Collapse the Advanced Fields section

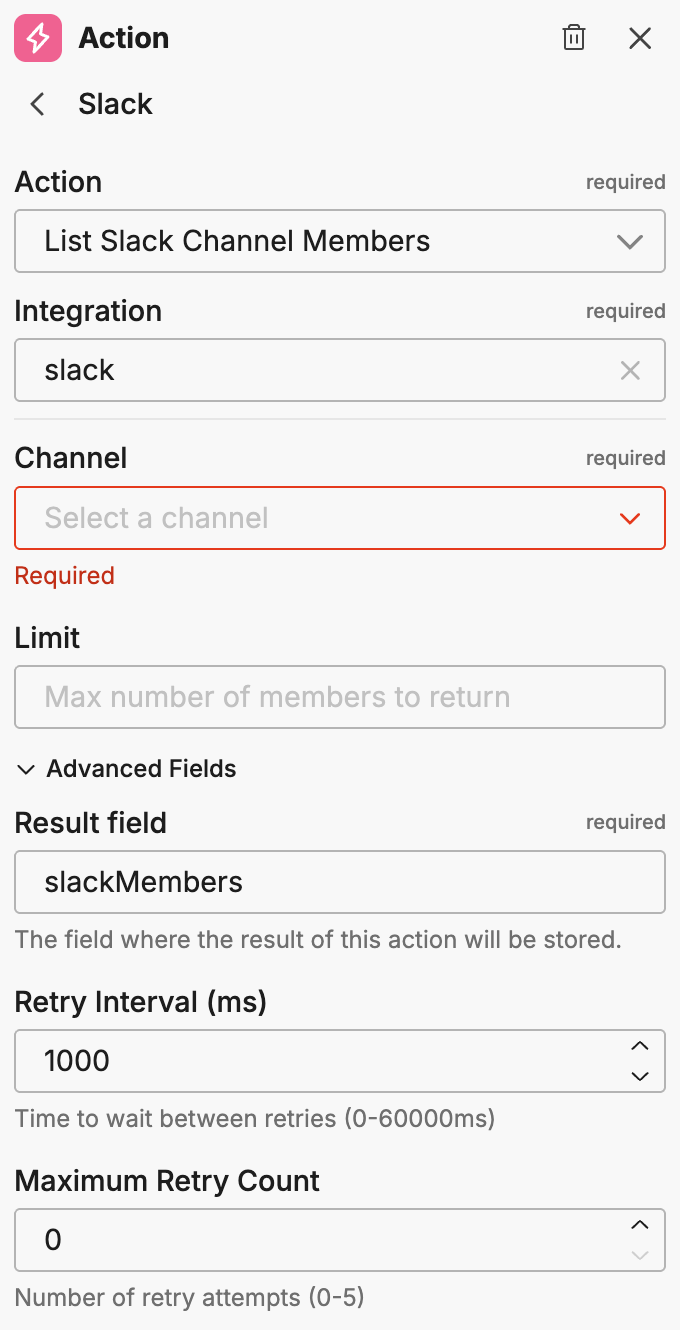126,769
